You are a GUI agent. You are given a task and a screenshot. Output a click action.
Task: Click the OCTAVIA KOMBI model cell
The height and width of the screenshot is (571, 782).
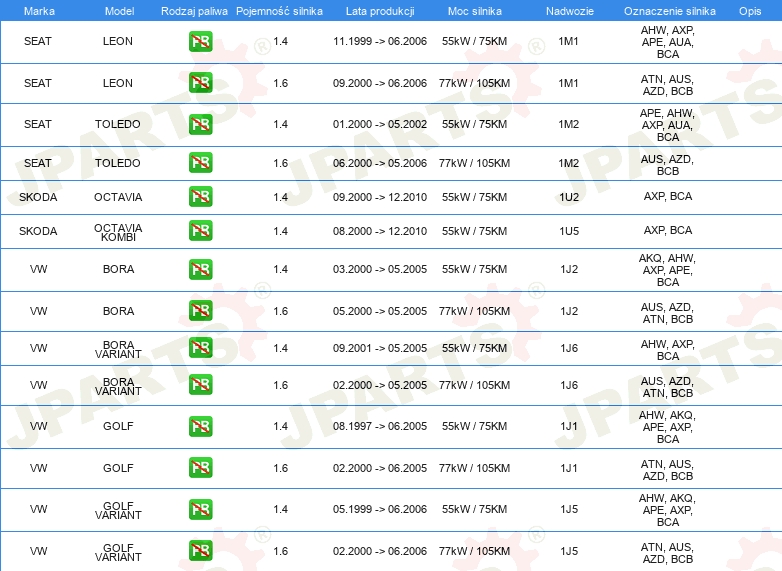click(x=118, y=232)
